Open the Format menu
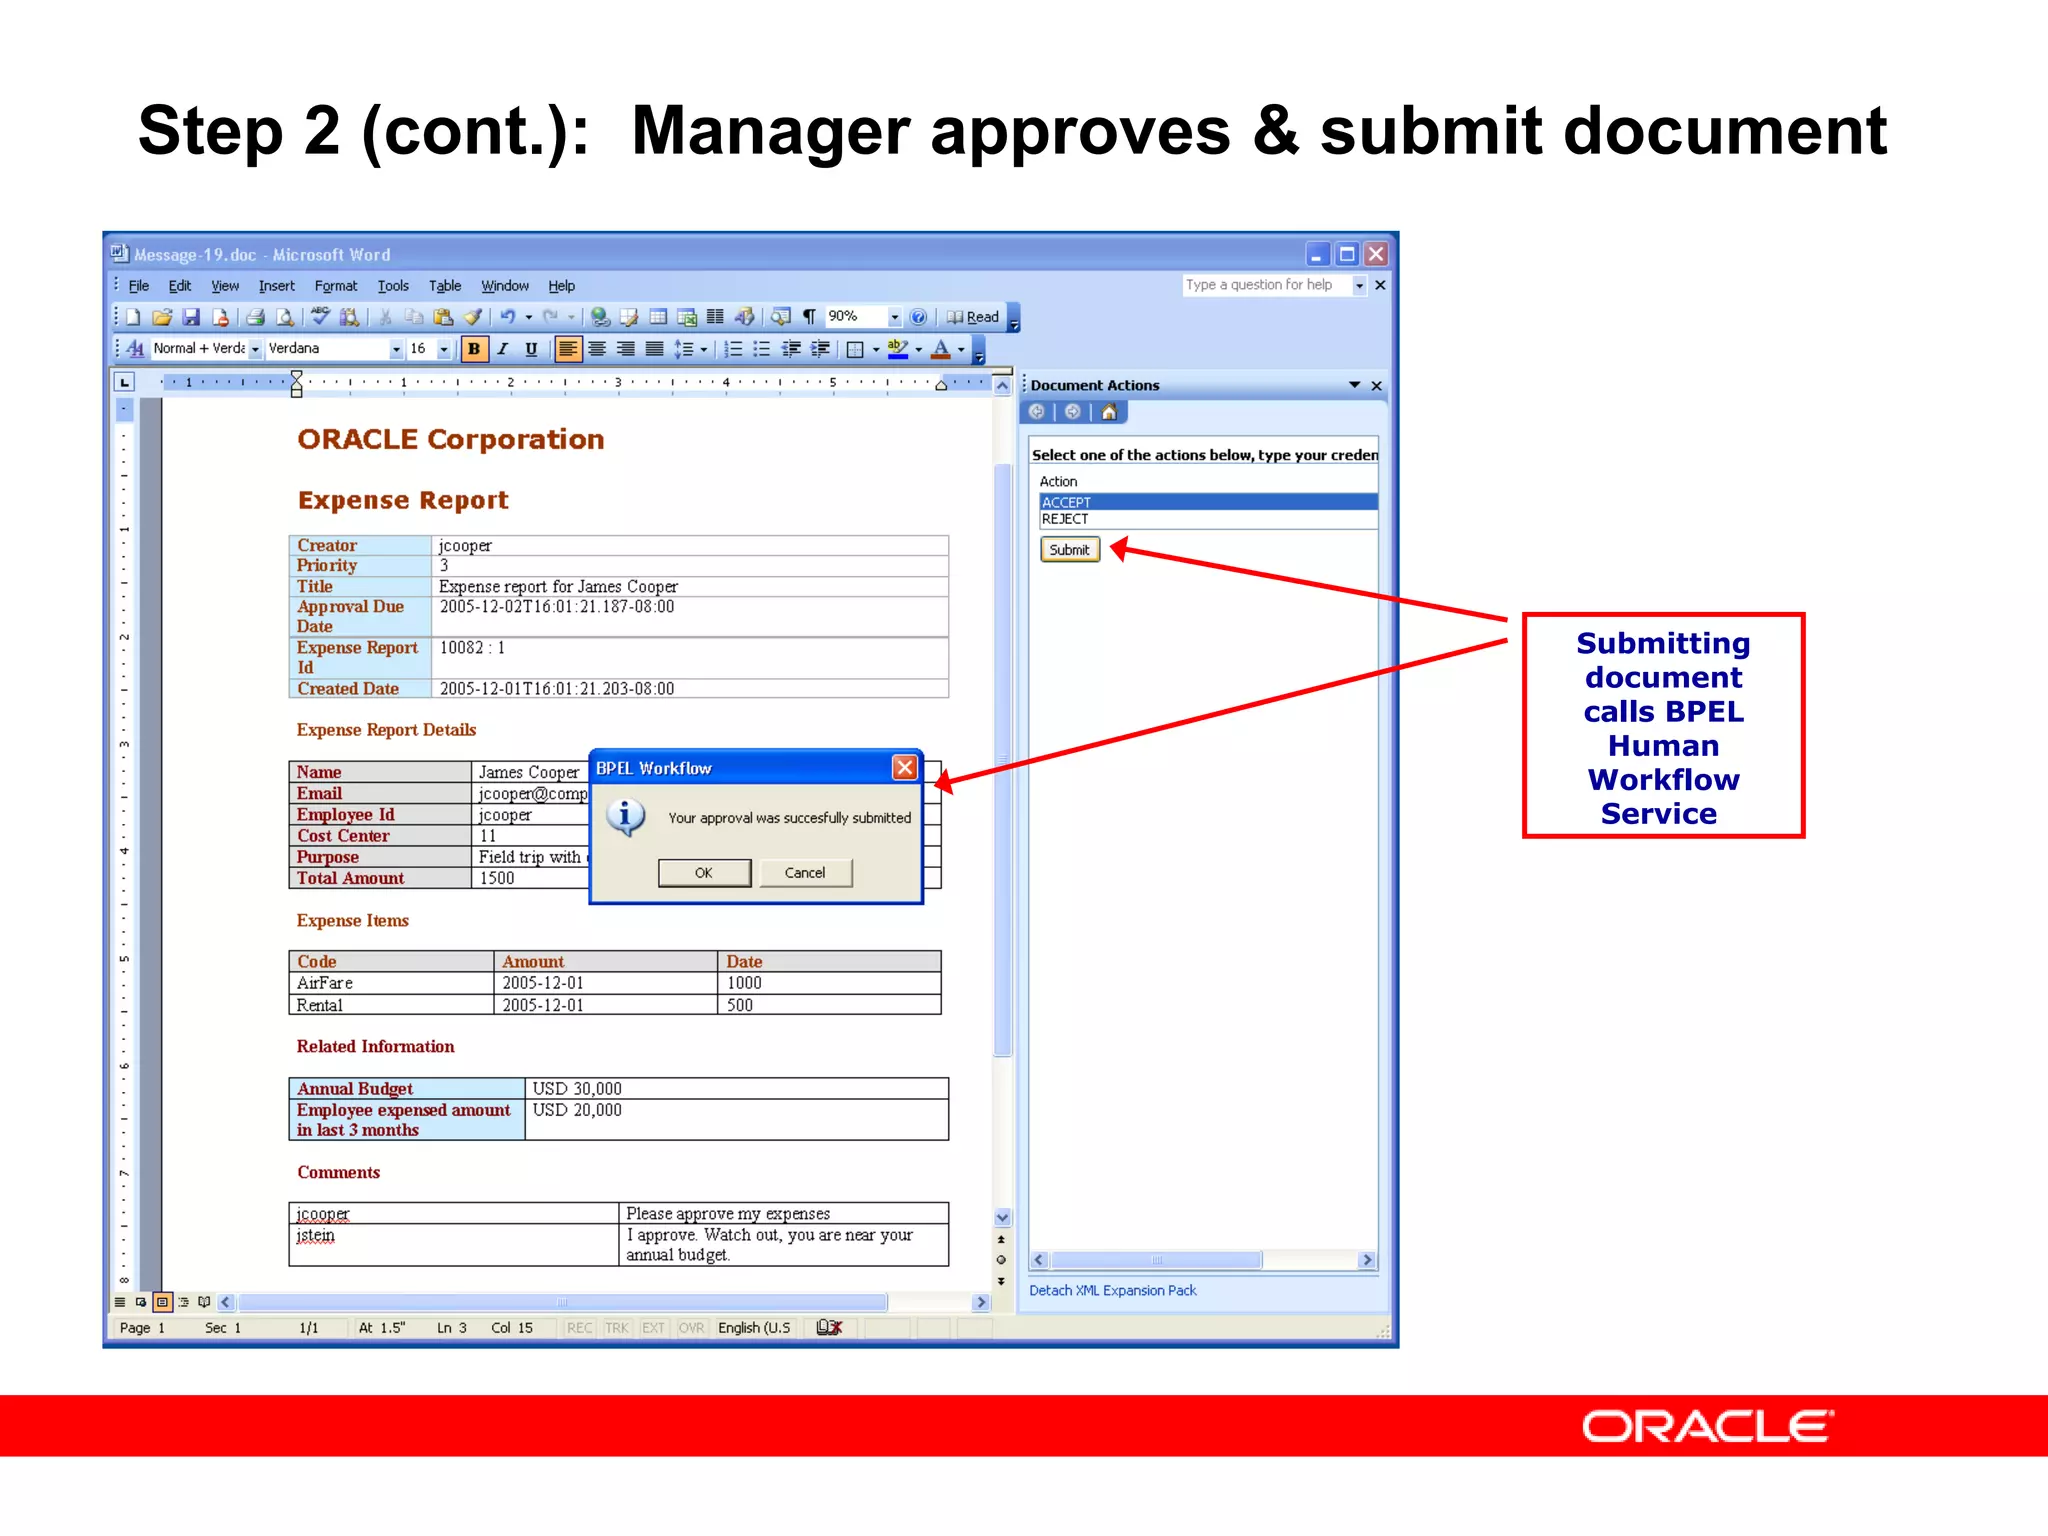 [x=335, y=286]
